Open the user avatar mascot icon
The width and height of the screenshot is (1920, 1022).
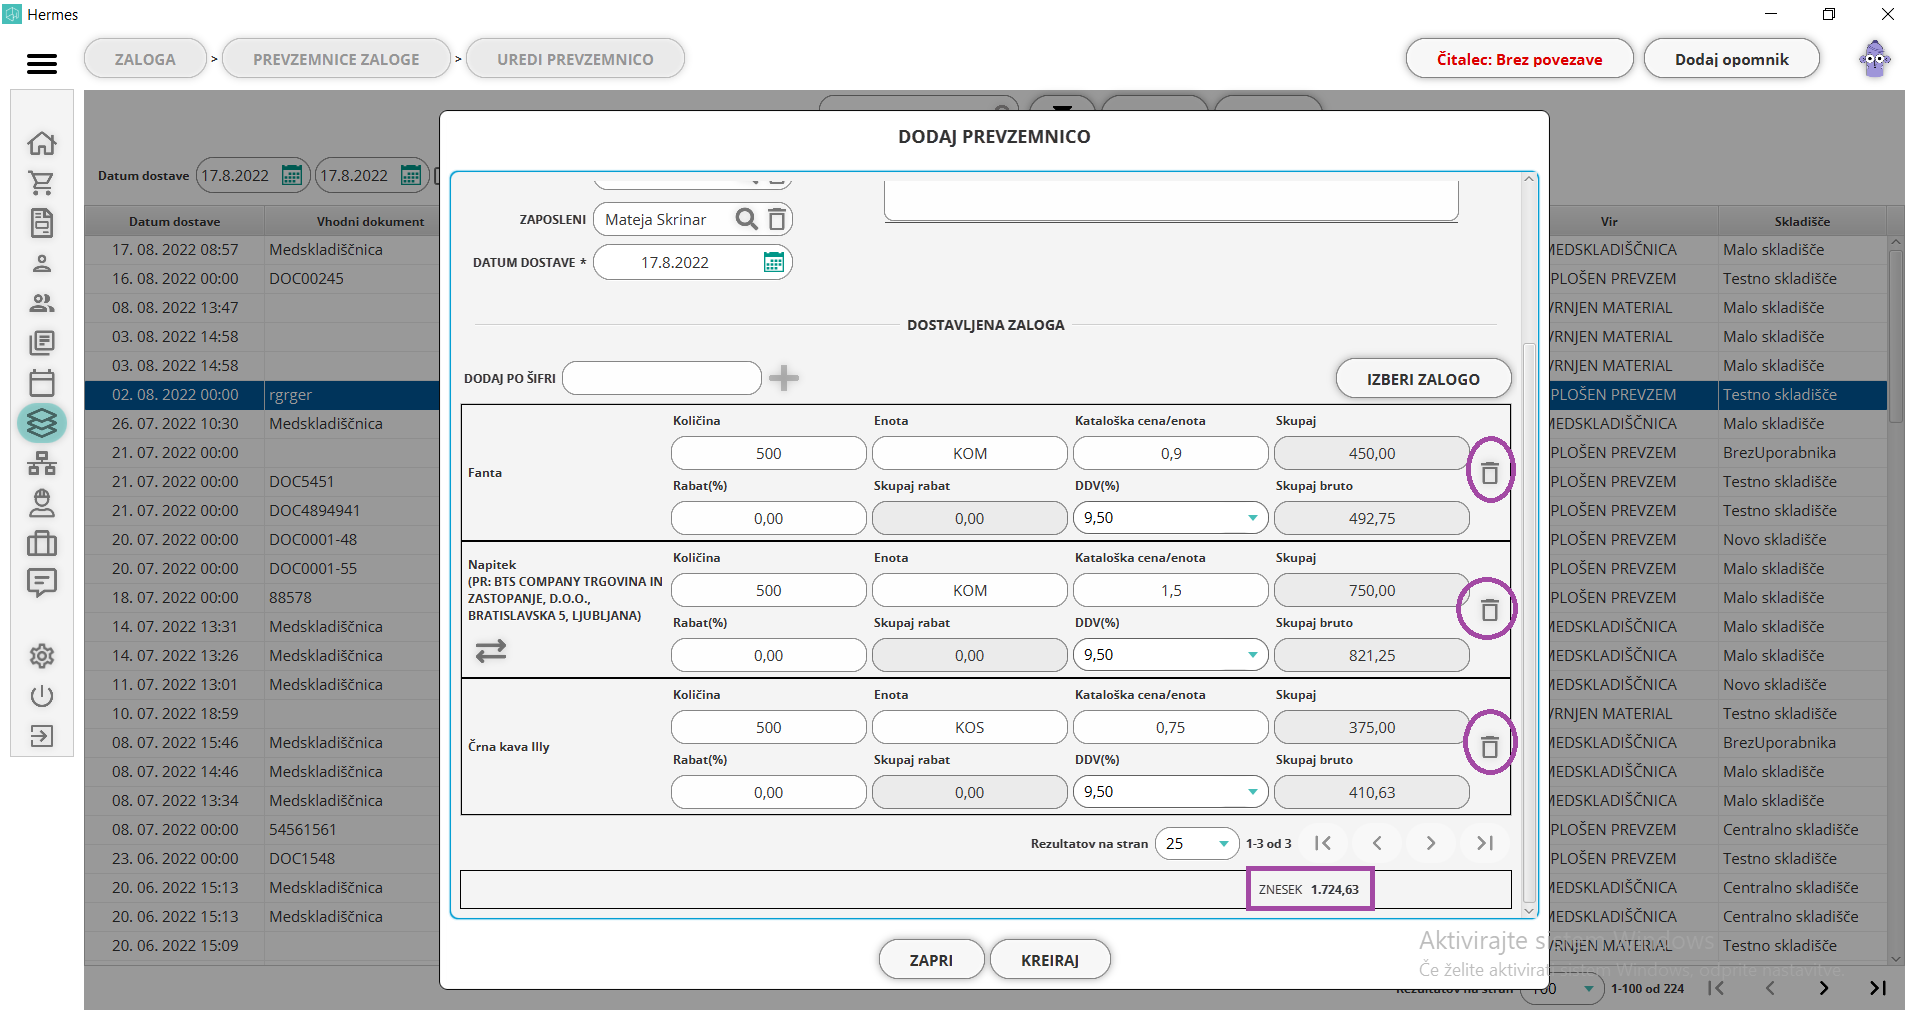coord(1875,59)
